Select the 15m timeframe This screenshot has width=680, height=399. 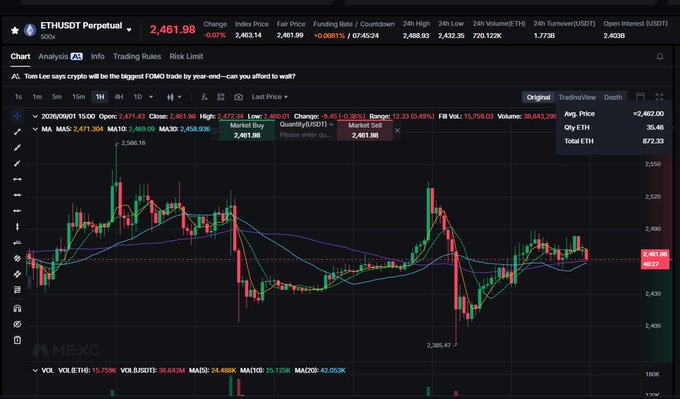pos(78,97)
